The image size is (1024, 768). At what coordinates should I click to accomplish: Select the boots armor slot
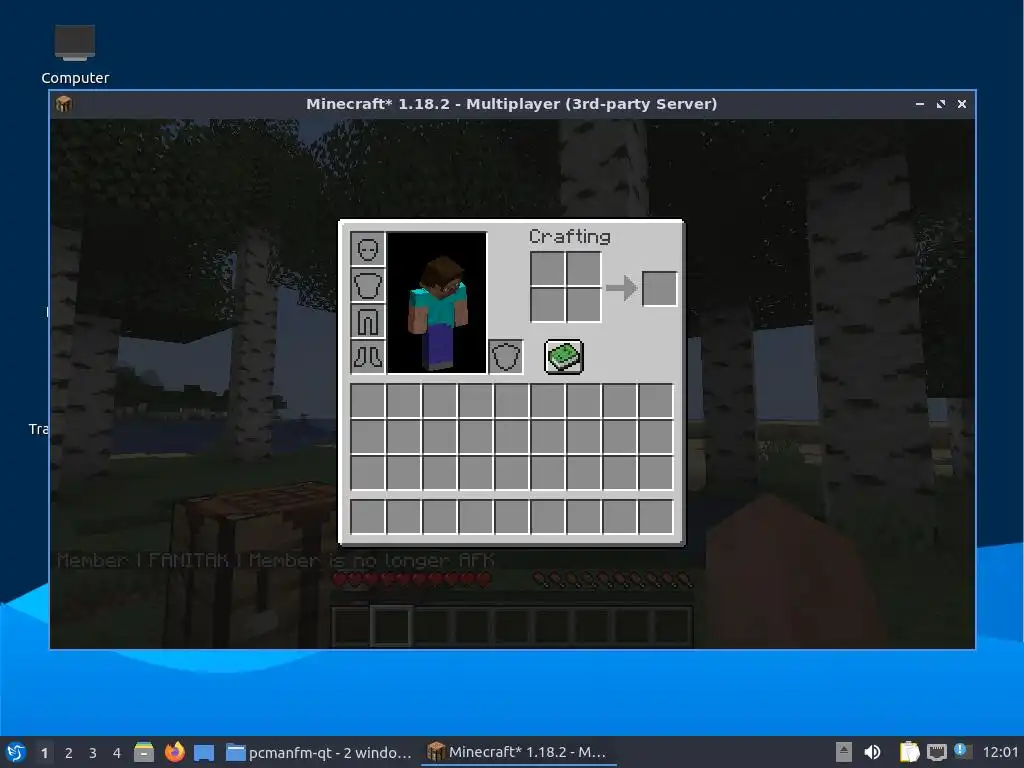point(368,357)
